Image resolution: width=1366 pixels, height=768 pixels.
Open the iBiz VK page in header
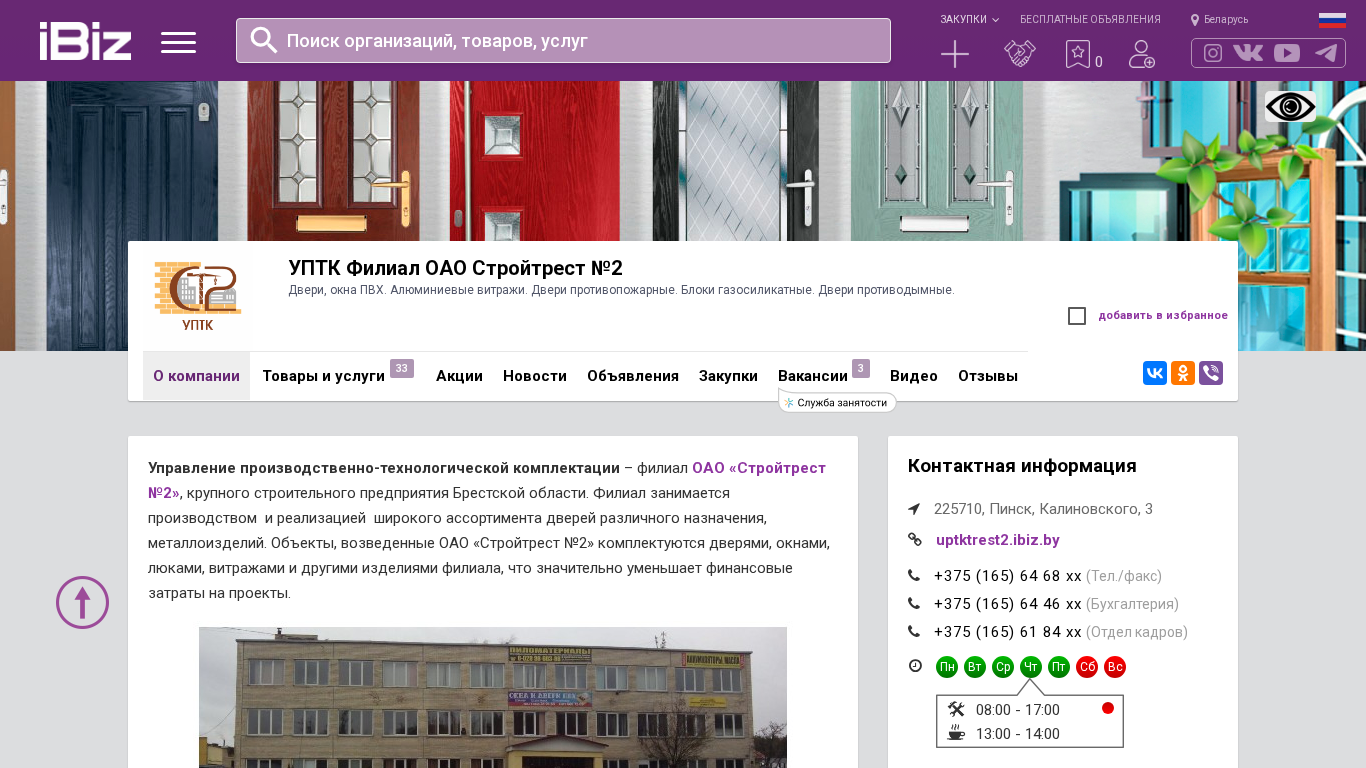(x=1248, y=53)
